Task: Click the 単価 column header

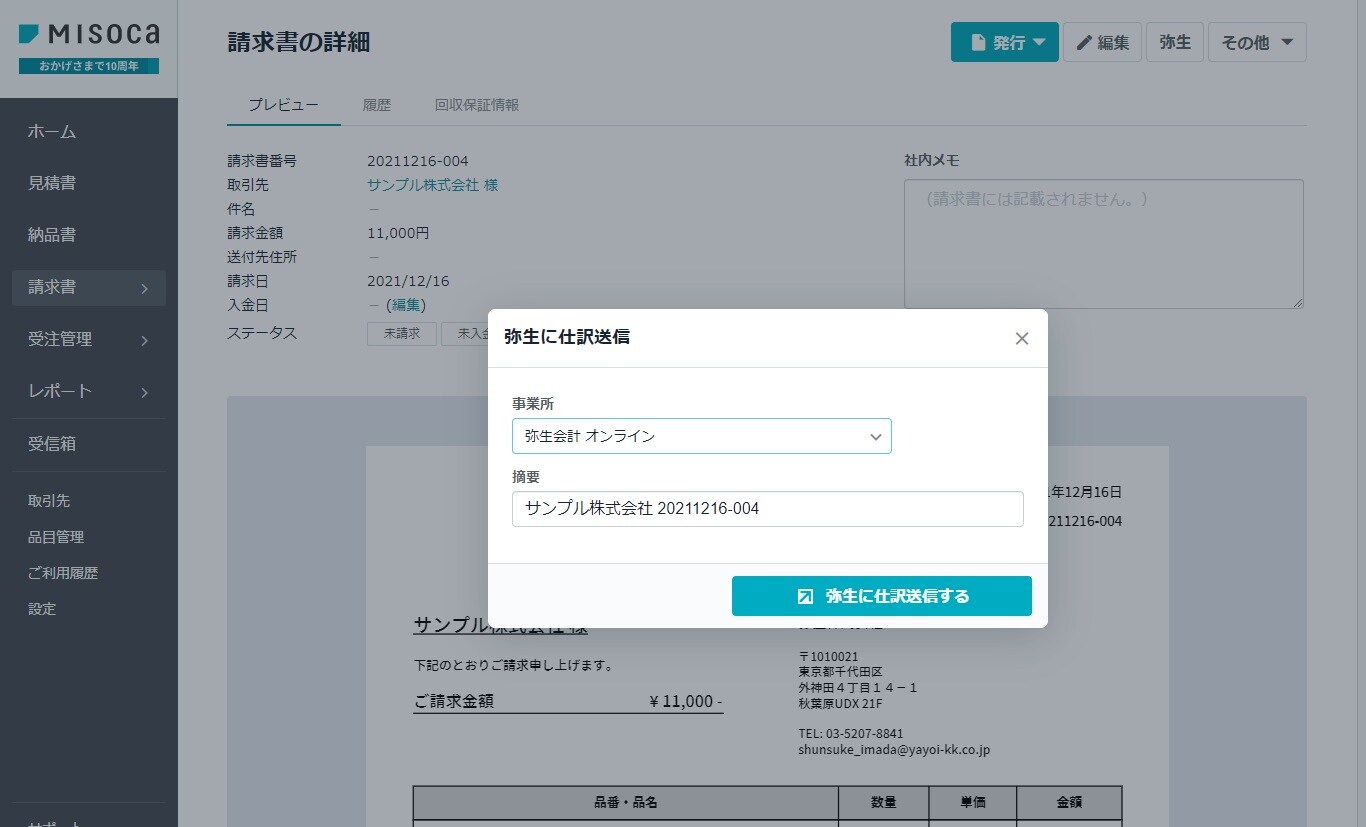Action: click(973, 802)
